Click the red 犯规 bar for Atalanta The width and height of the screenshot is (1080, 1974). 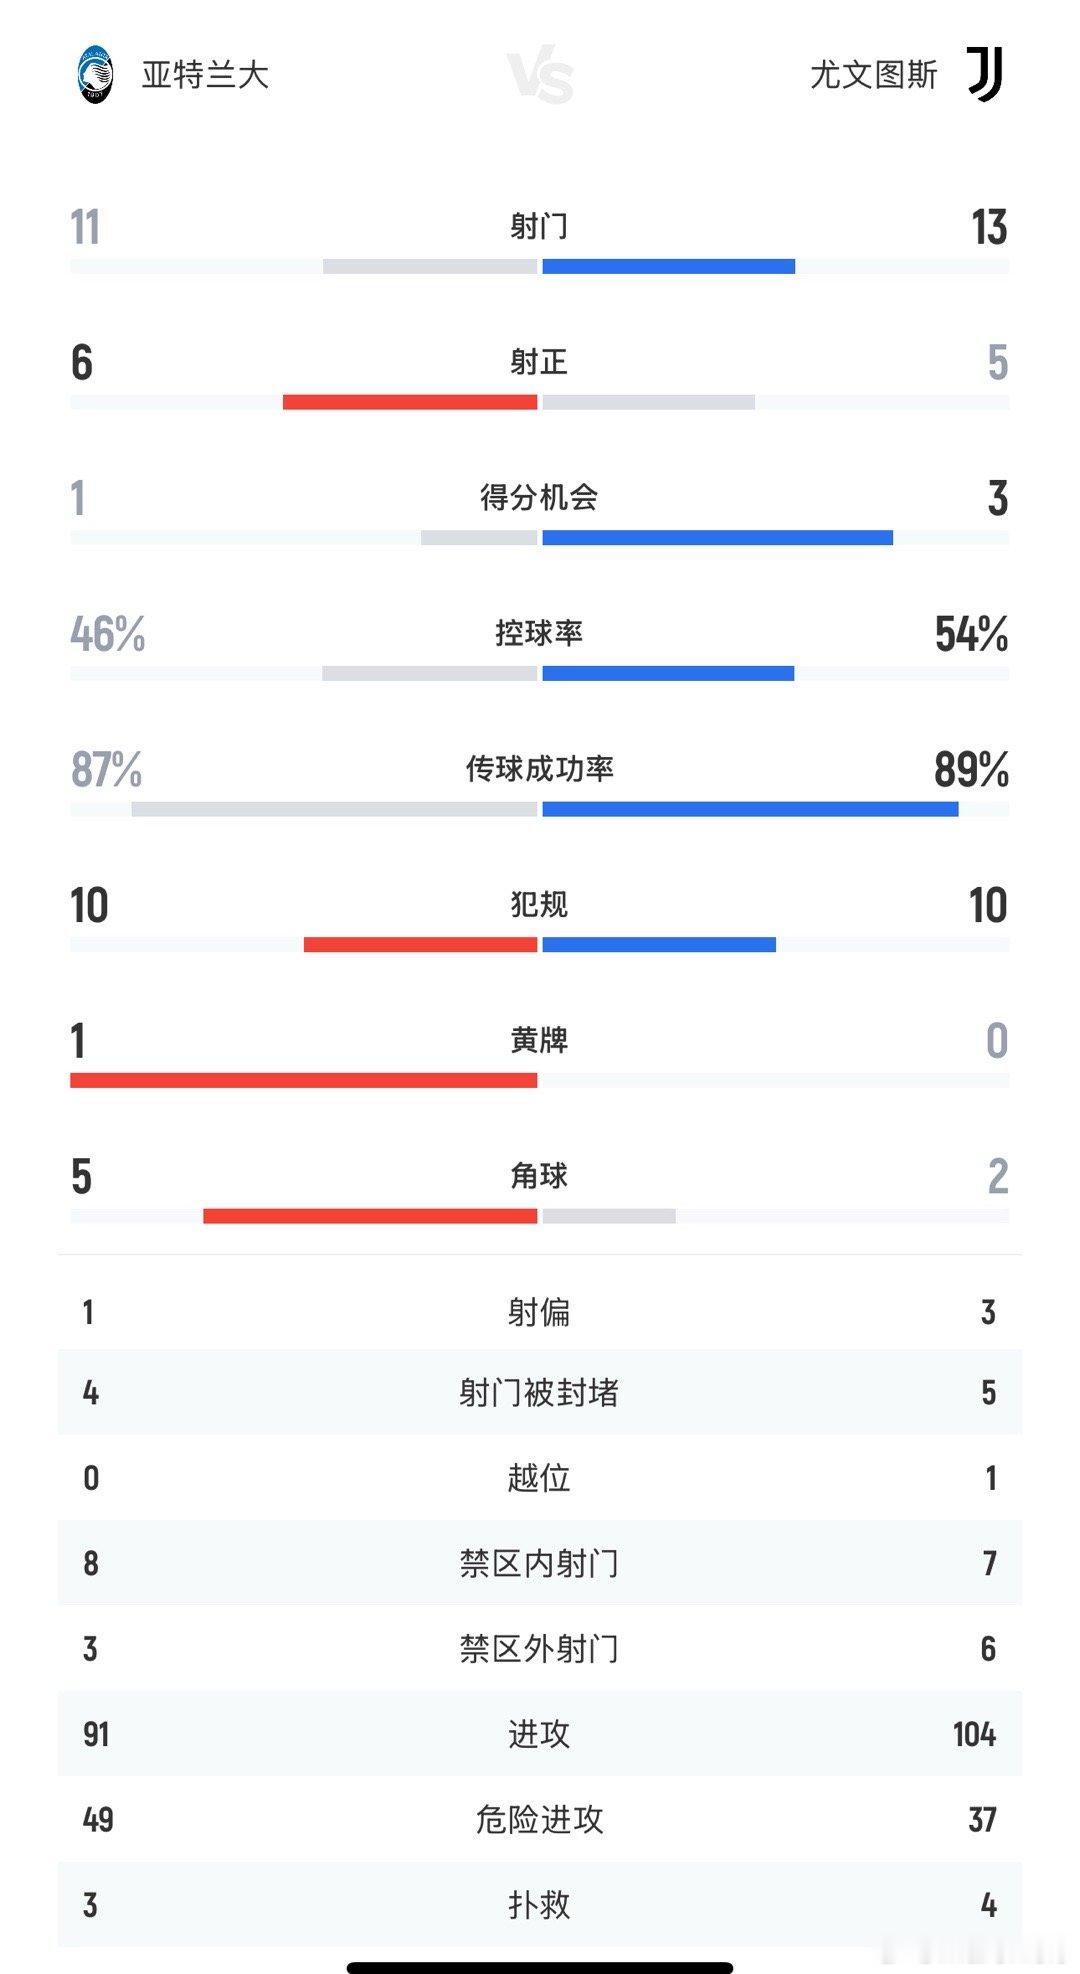point(420,945)
